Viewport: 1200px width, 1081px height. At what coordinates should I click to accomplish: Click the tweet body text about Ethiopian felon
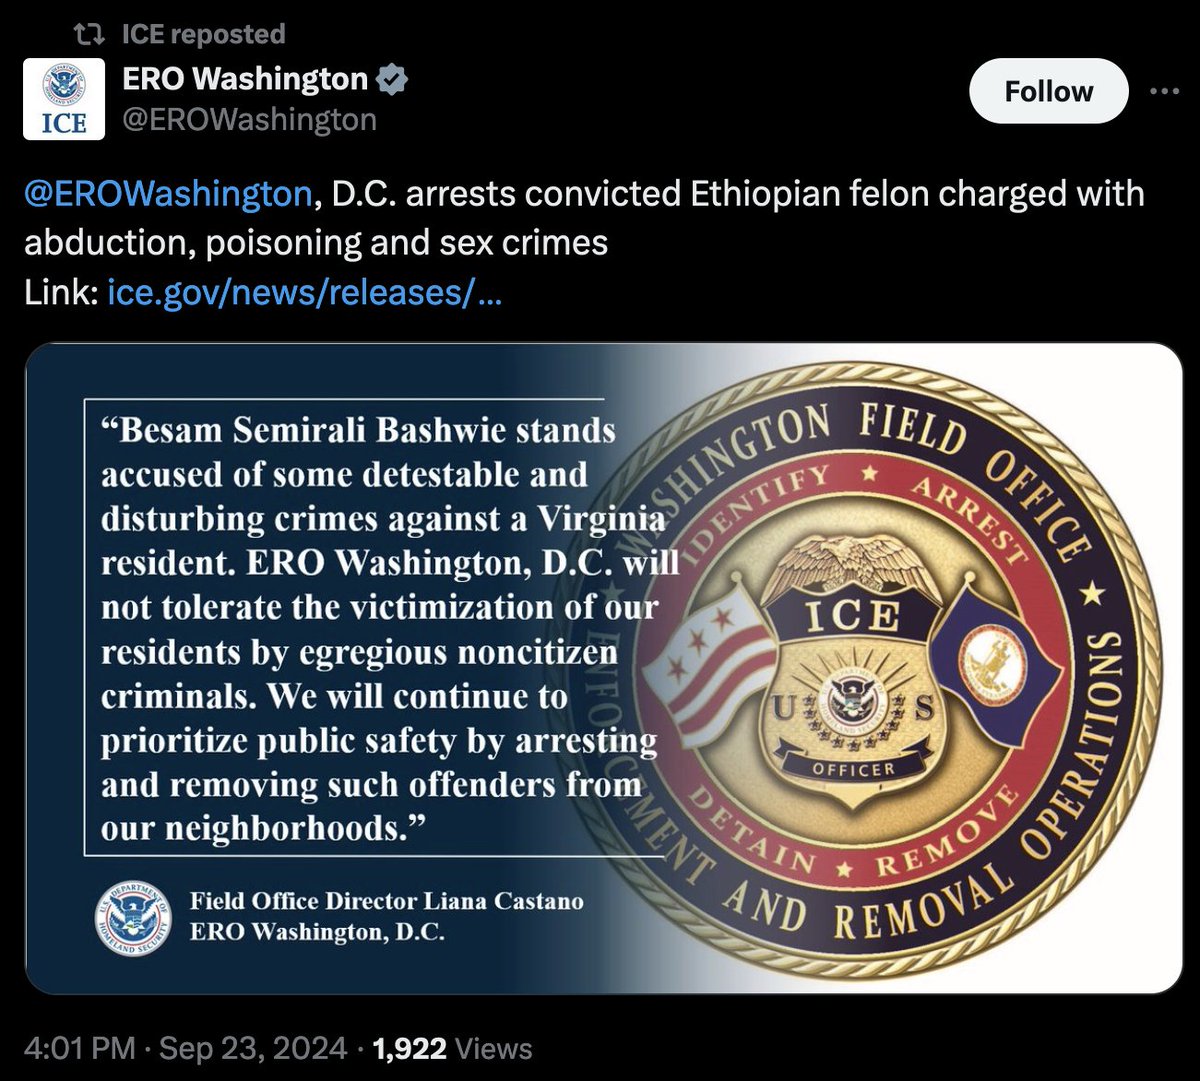tap(584, 218)
